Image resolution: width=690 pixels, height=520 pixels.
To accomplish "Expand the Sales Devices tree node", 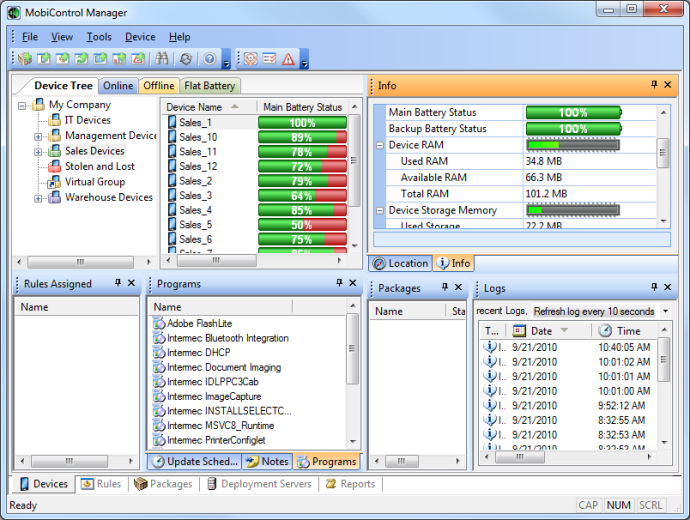I will 38,152.
